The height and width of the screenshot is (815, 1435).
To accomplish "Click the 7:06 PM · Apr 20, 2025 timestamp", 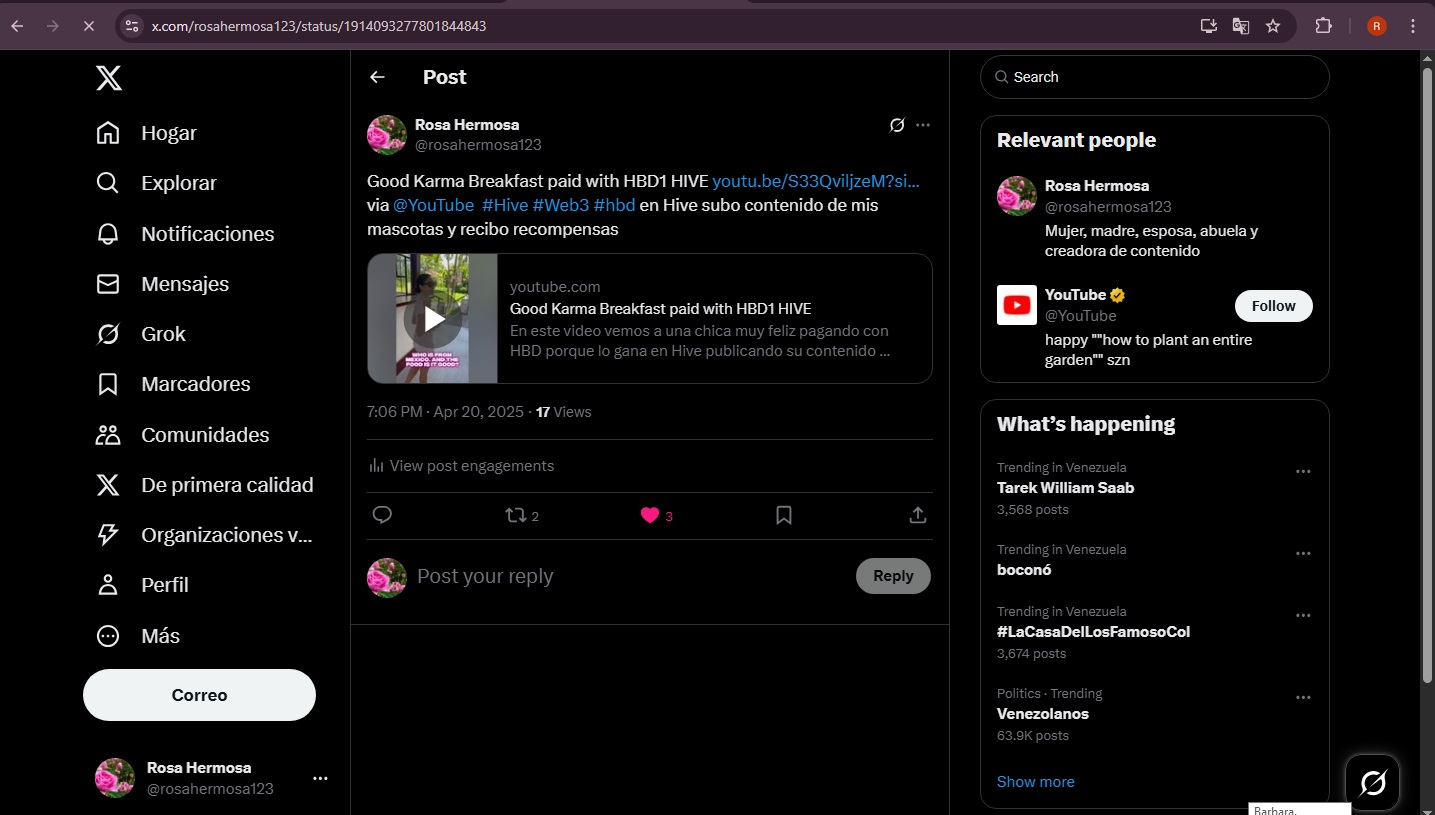I will point(445,412).
